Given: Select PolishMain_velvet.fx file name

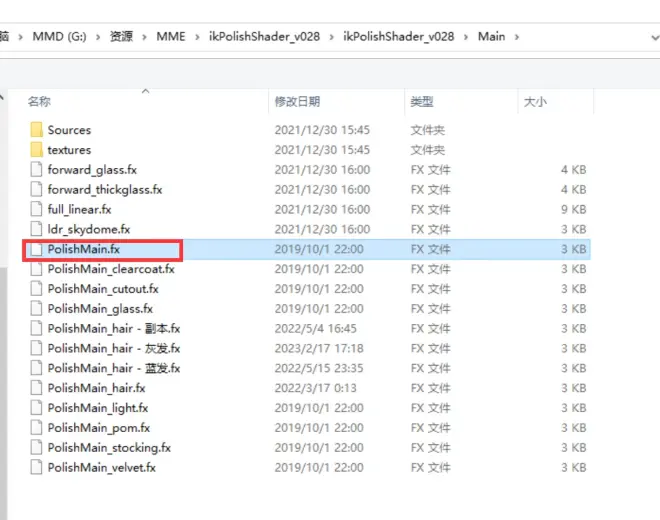Looking at the screenshot, I should 102,467.
